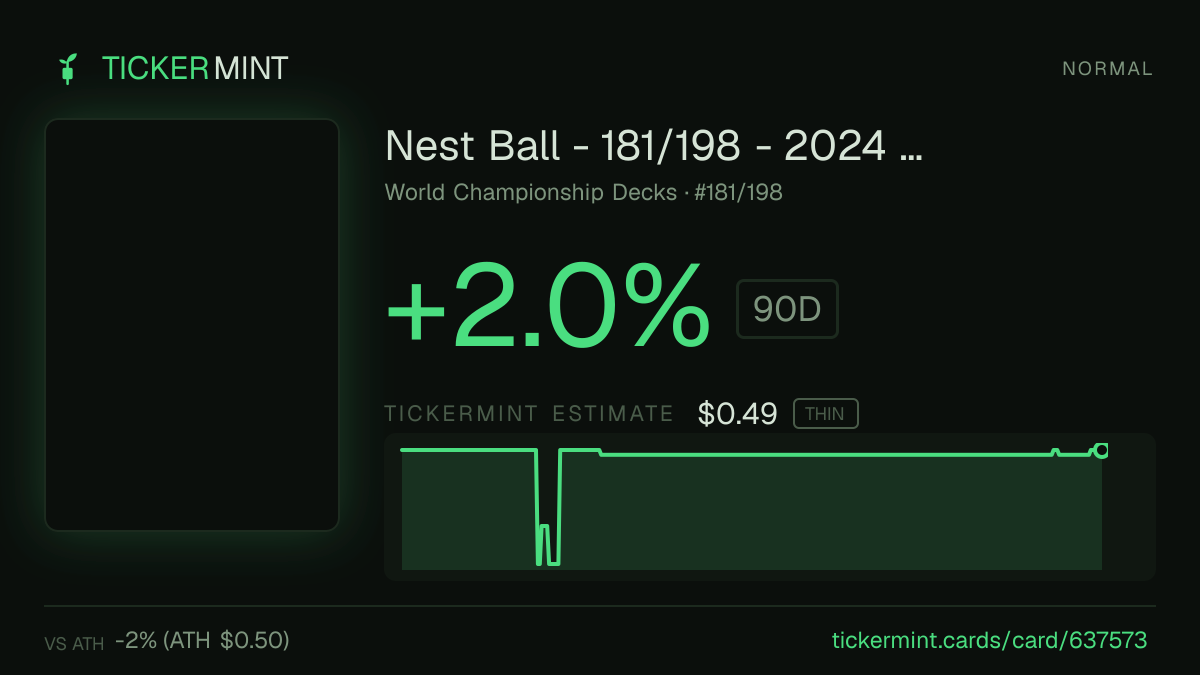The width and height of the screenshot is (1200, 675).
Task: Click the TICKERMINT brand name text
Action: 195,68
